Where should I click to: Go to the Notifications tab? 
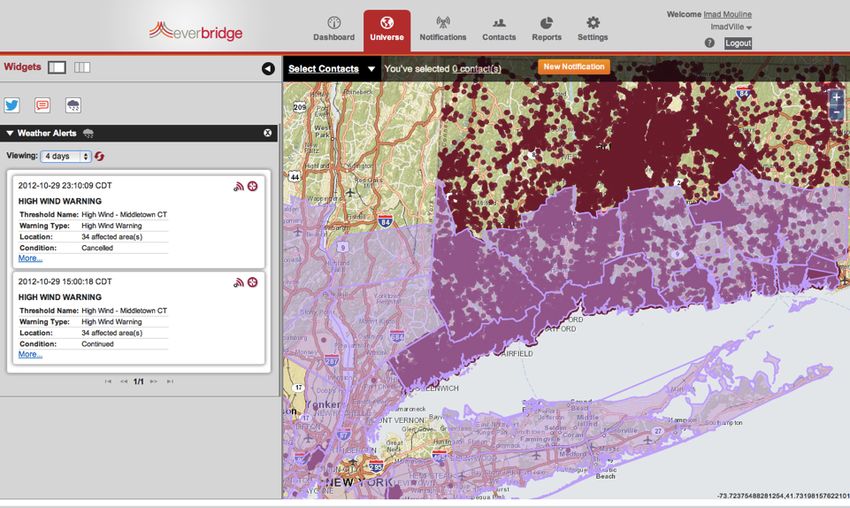[442, 30]
